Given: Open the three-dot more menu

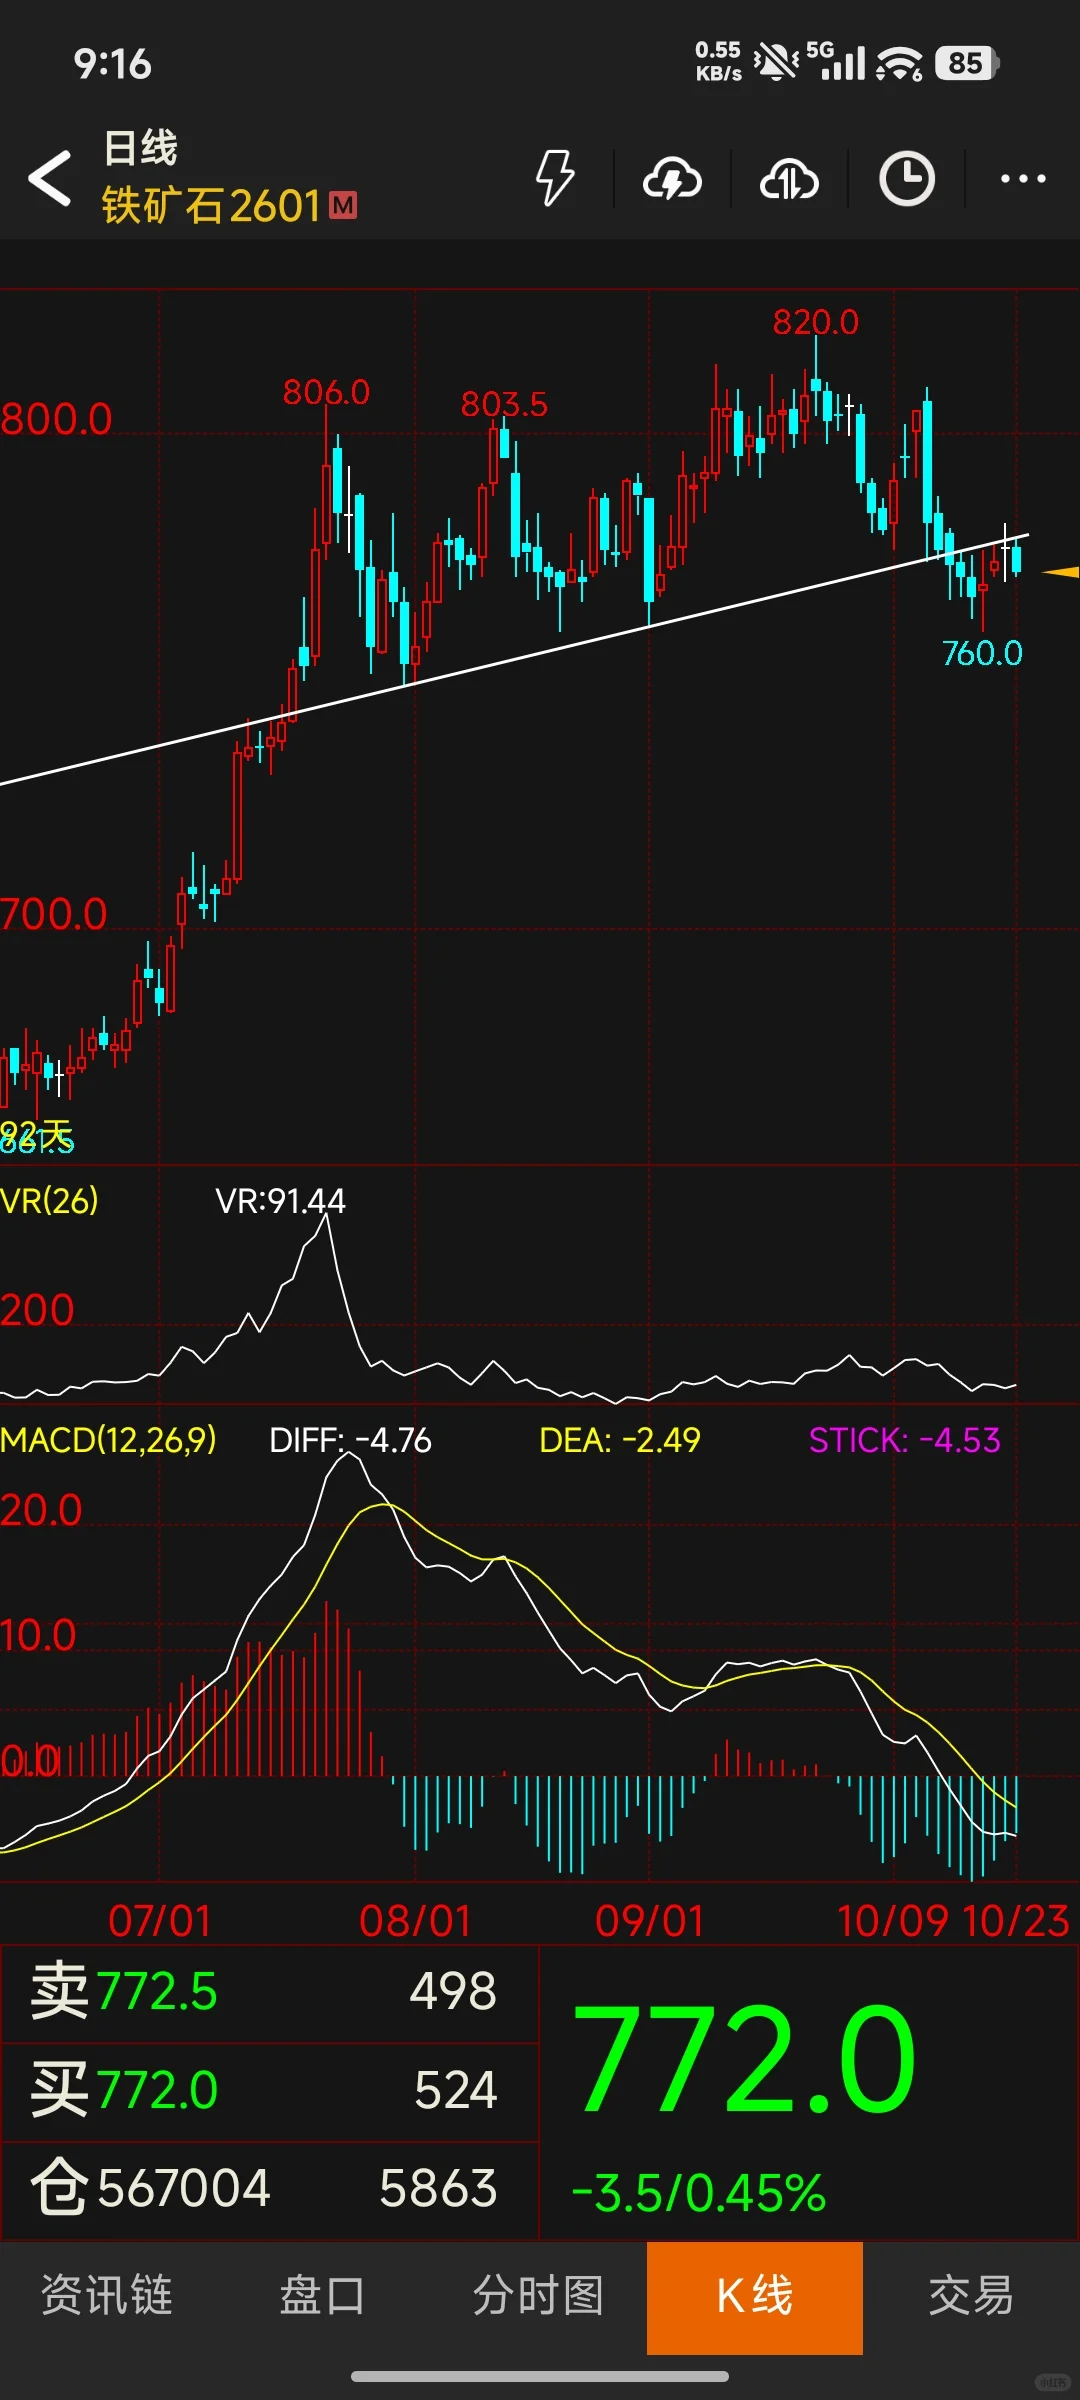Looking at the screenshot, I should point(1023,179).
